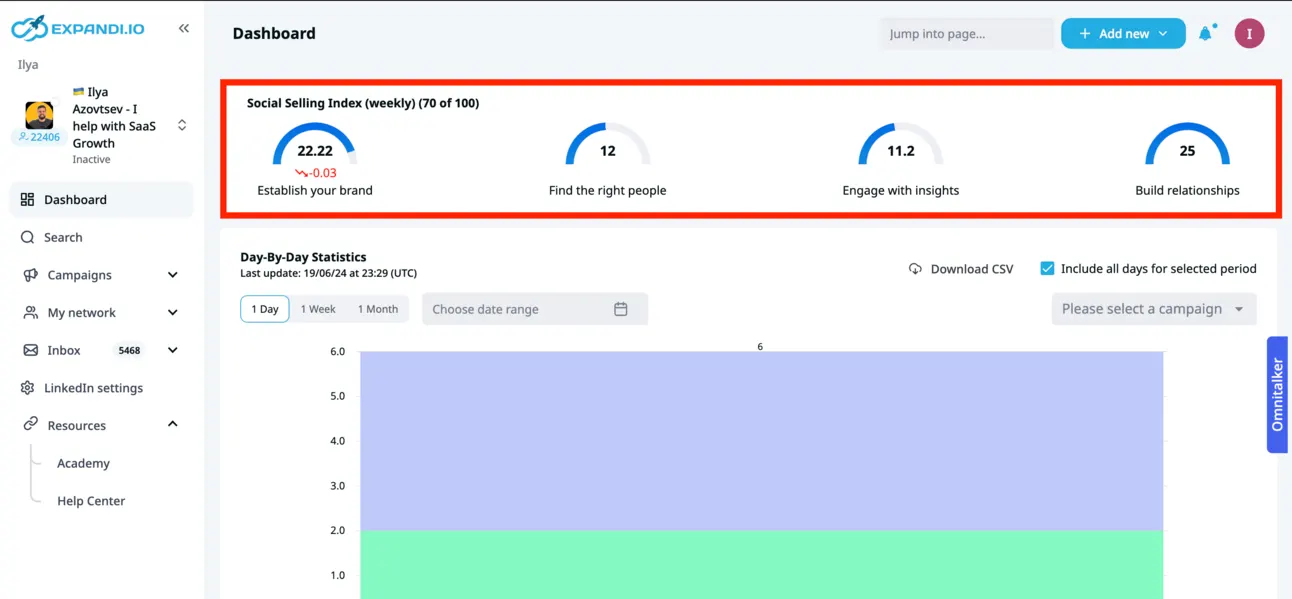The width and height of the screenshot is (1292, 599).
Task: Click the Engage with insights gauge
Action: point(901,146)
